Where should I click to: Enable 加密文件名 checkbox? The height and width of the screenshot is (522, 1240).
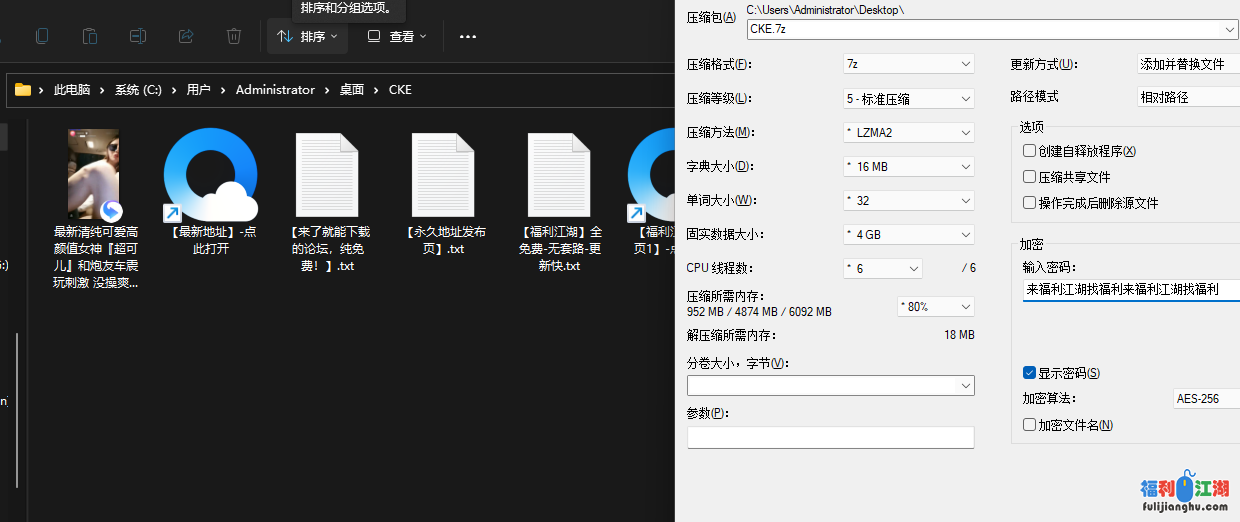tap(1029, 425)
